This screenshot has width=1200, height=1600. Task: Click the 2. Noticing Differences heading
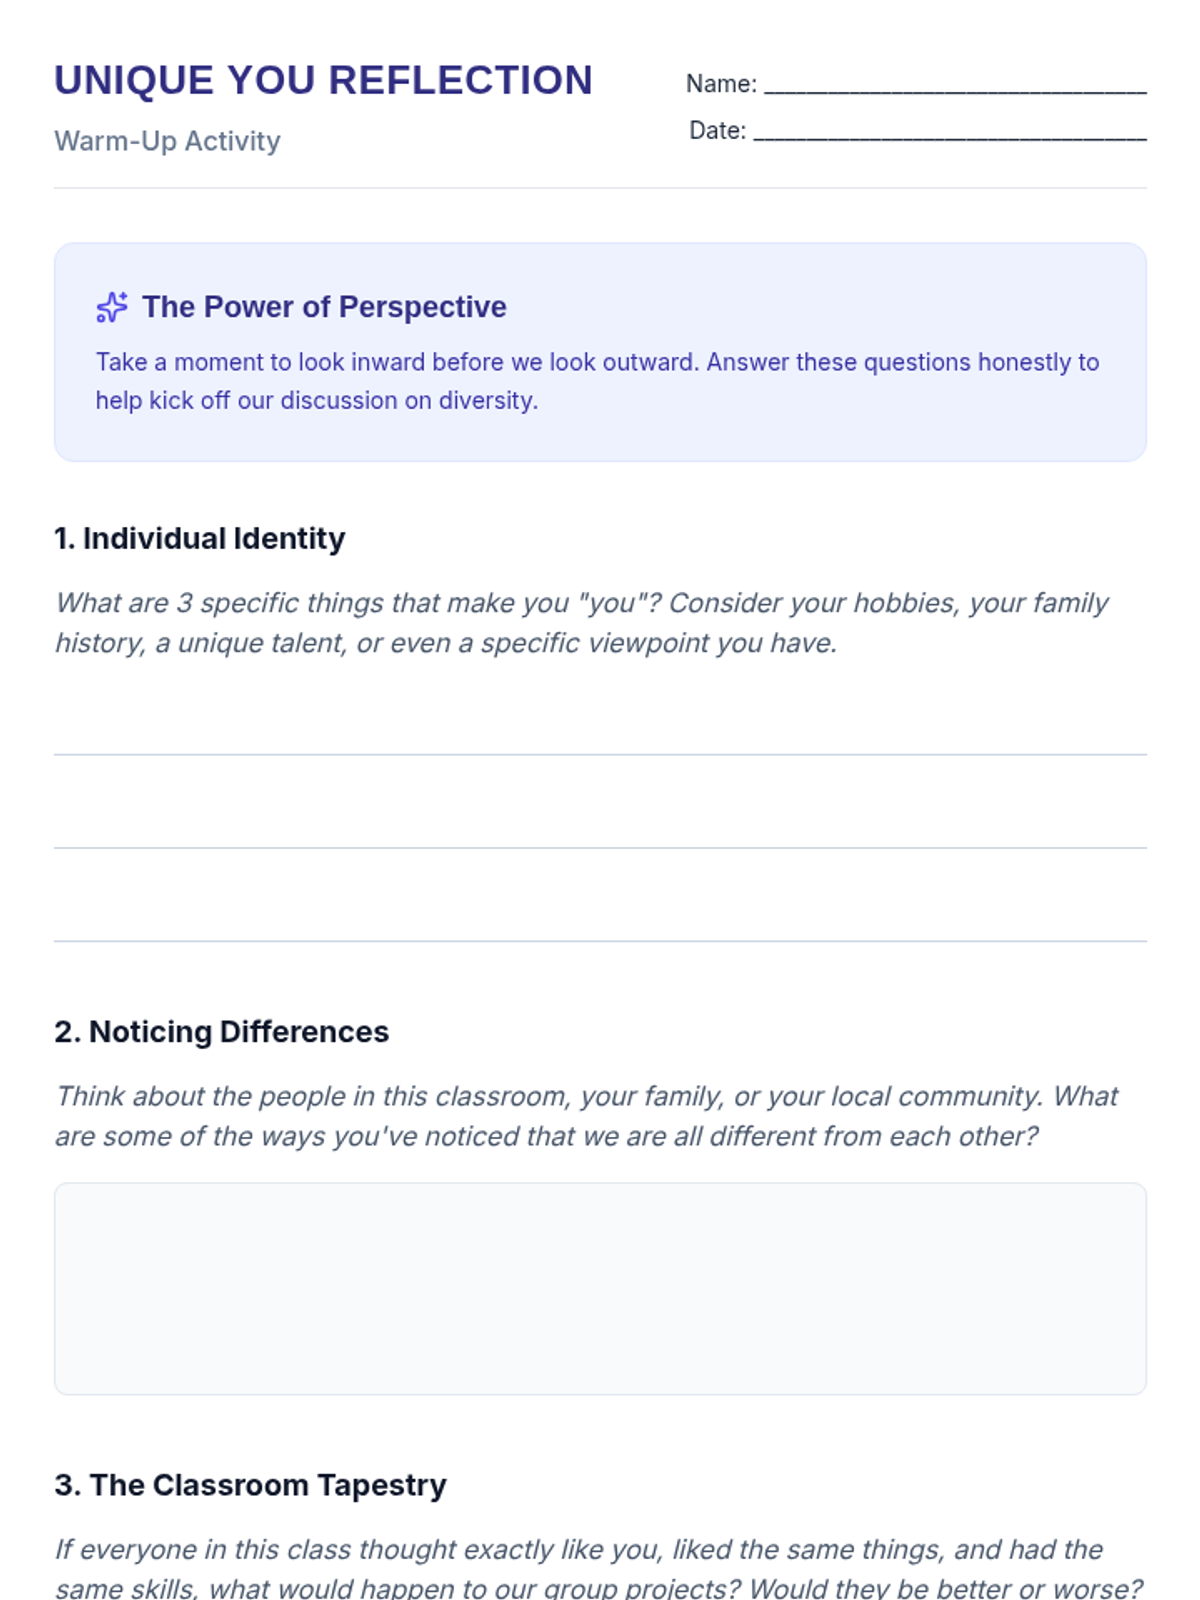221,1032
